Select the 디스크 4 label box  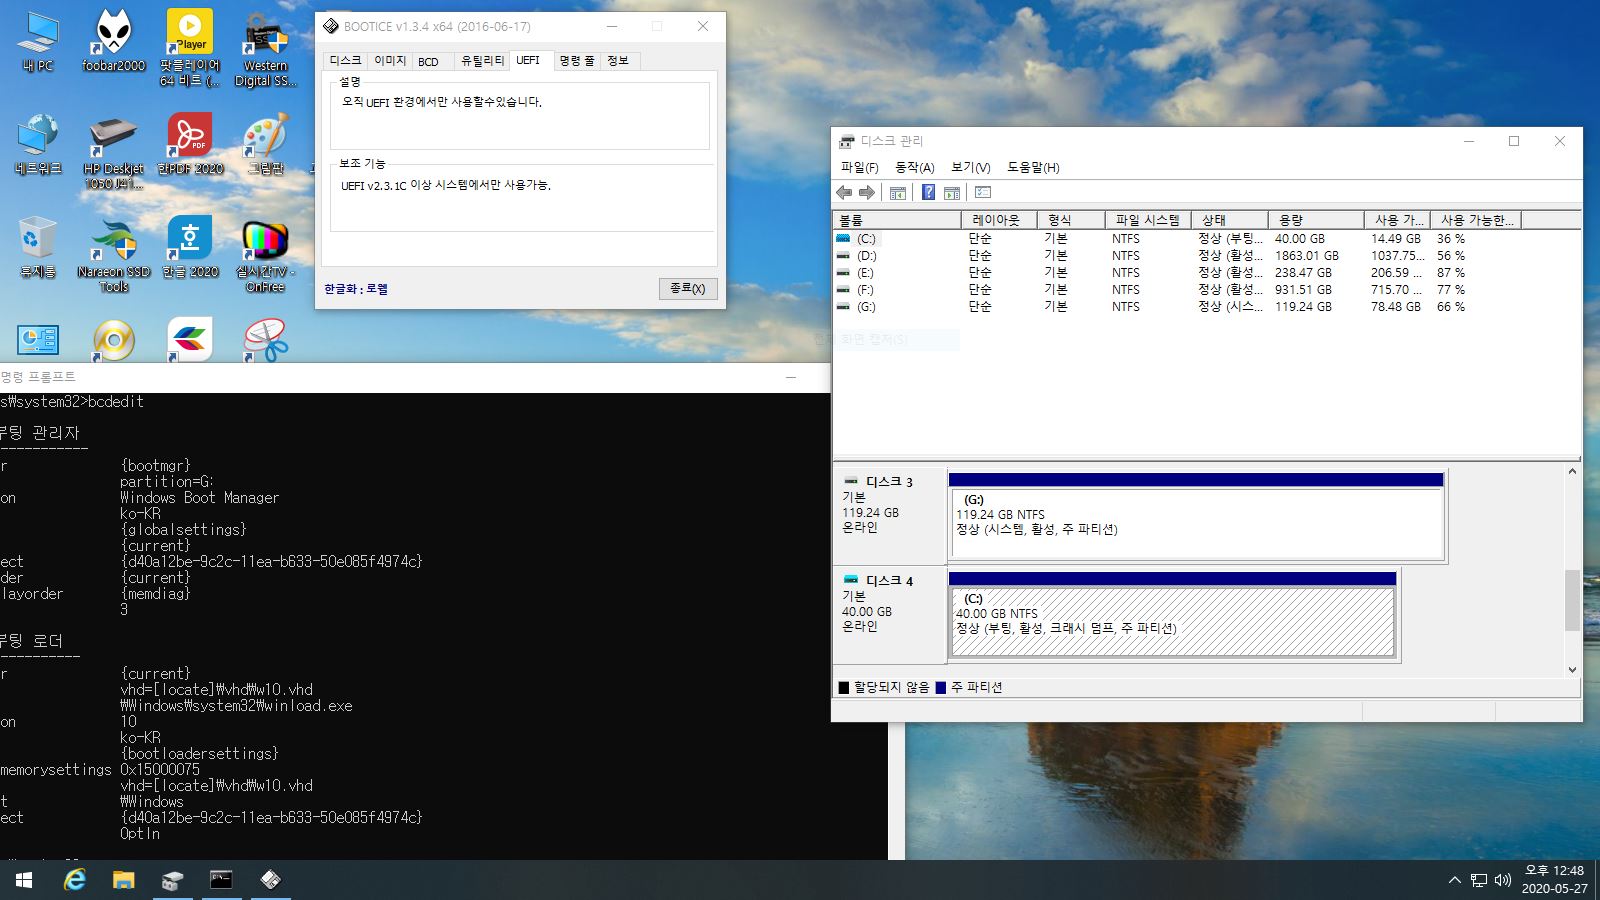click(x=890, y=615)
